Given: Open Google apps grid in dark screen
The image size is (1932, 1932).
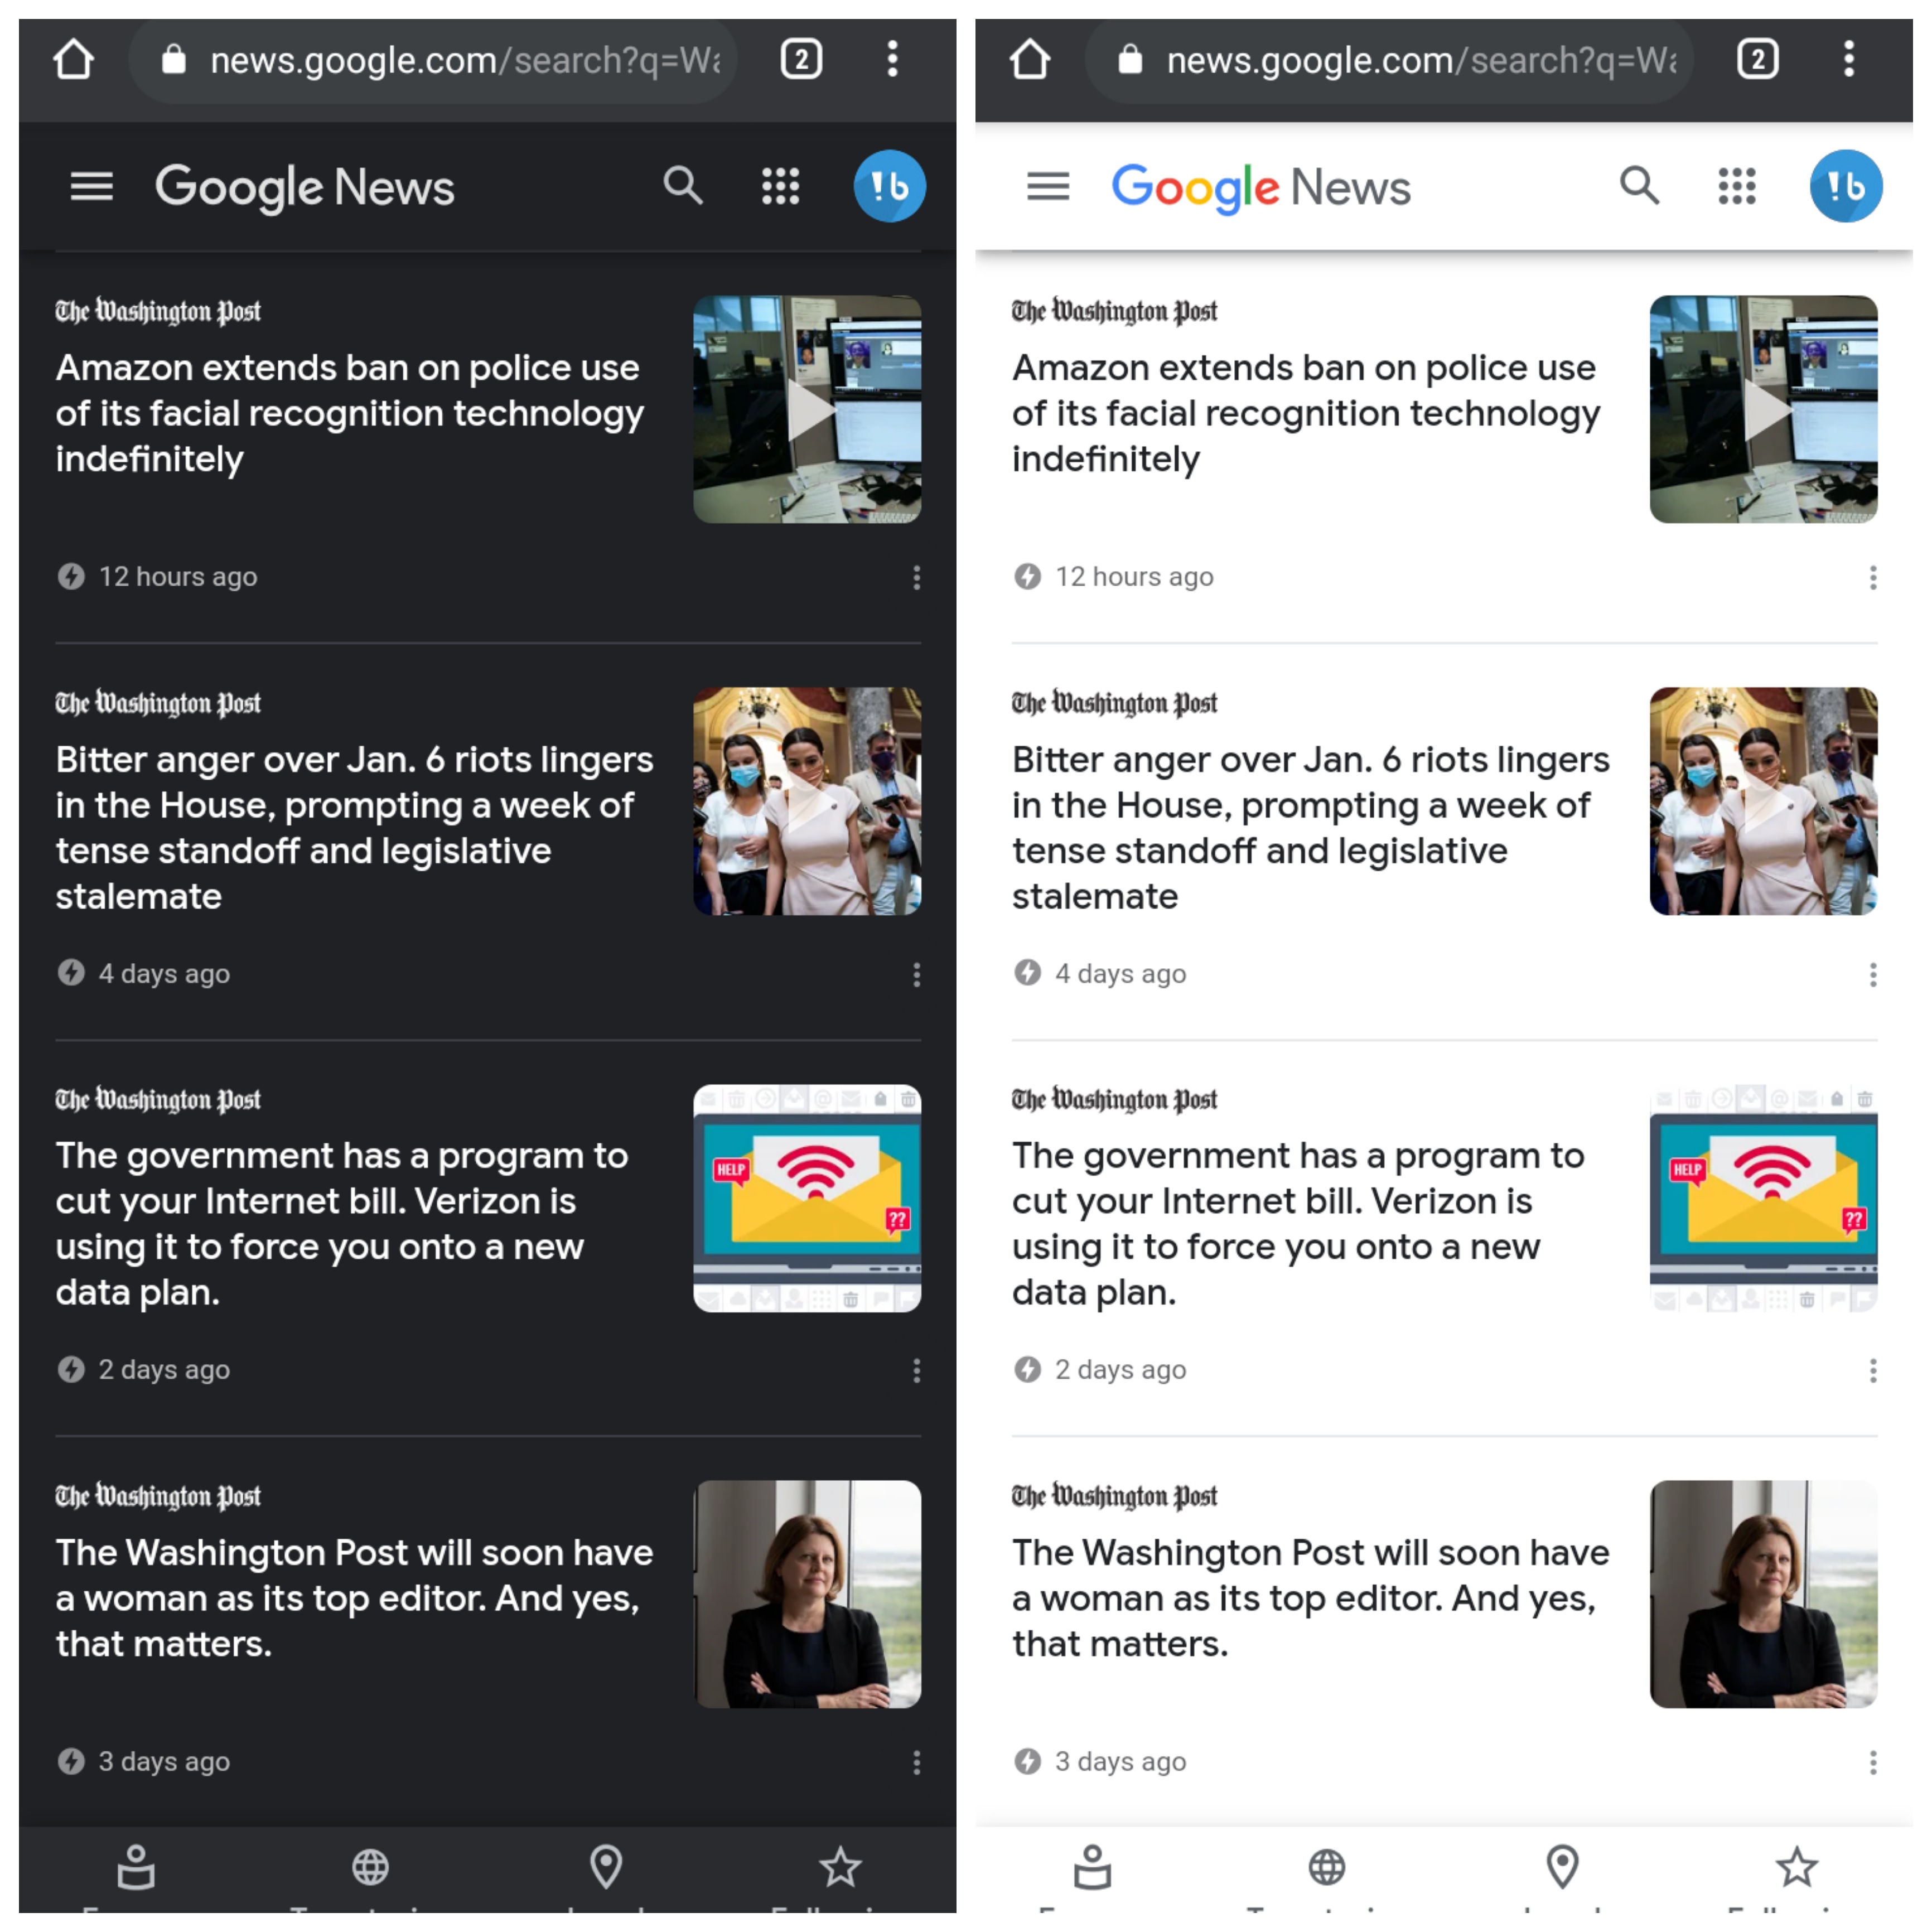Looking at the screenshot, I should (x=780, y=186).
